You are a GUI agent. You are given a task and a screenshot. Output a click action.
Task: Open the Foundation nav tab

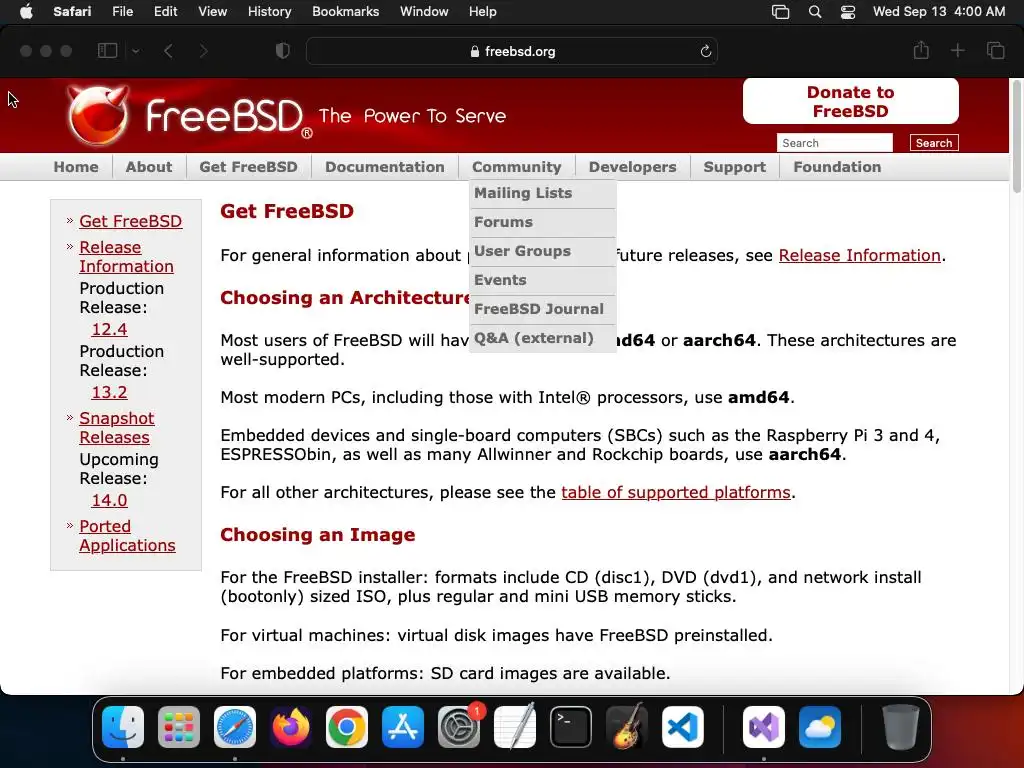[x=837, y=167]
